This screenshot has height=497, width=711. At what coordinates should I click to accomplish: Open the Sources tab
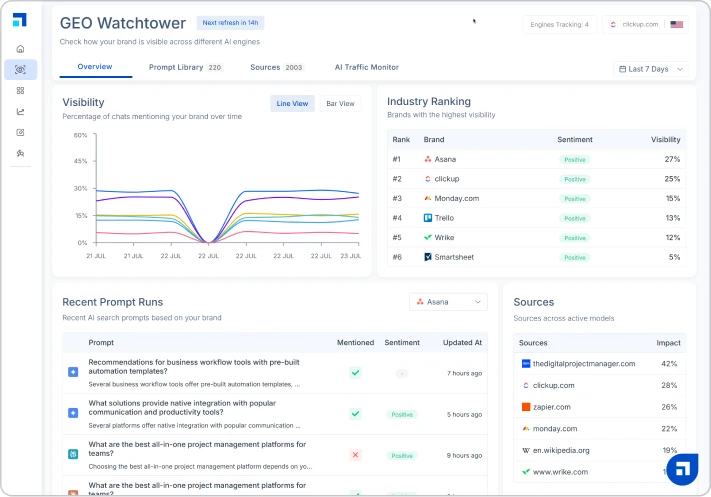point(277,67)
